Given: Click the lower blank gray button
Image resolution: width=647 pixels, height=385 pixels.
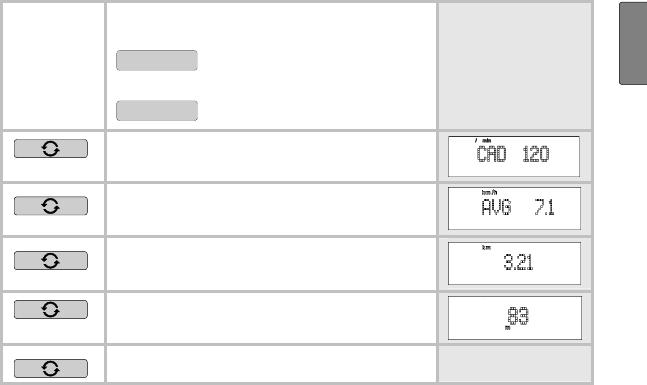Looking at the screenshot, I should tap(157, 111).
